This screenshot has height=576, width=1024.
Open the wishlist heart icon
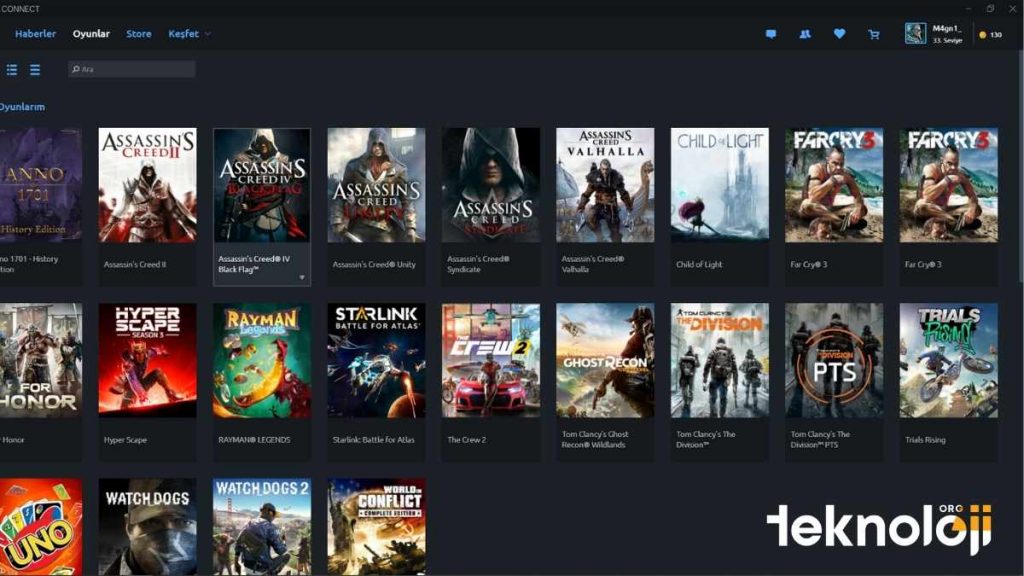(839, 33)
